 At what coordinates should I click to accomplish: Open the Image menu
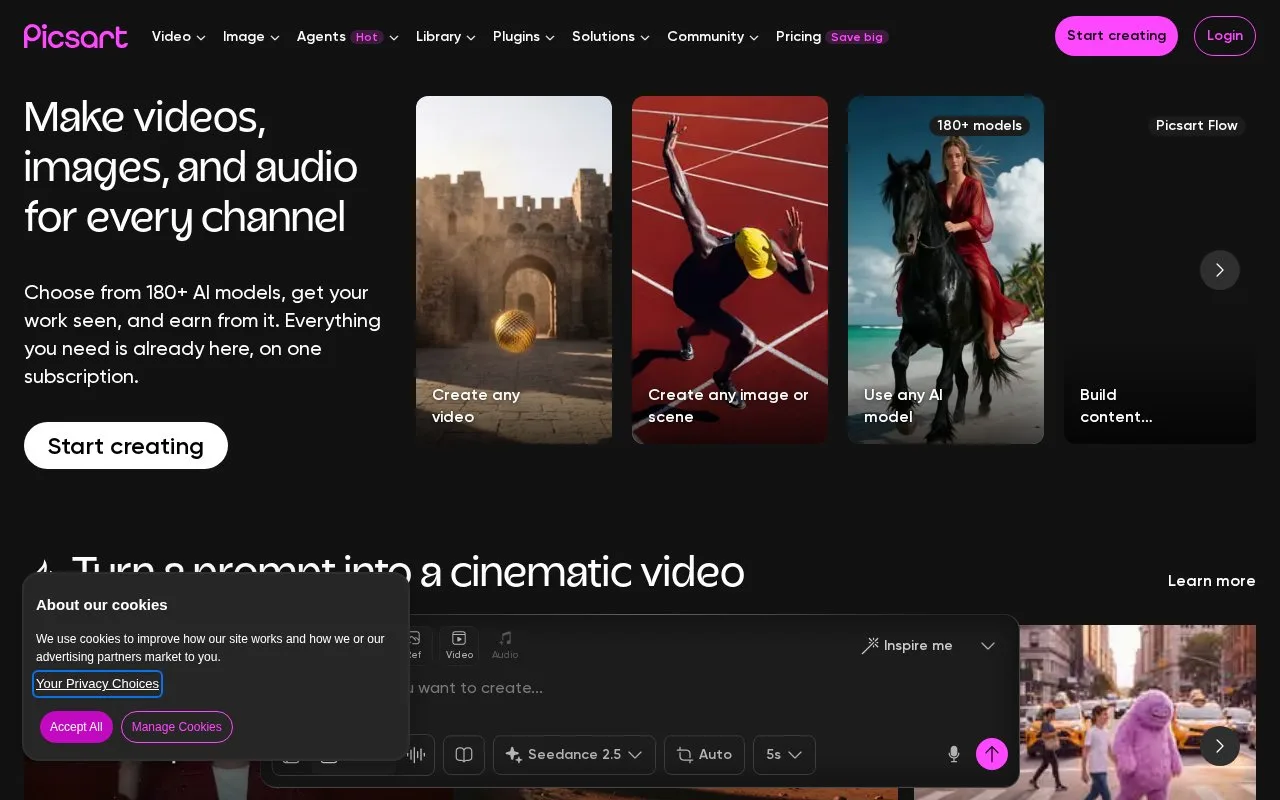[251, 37]
